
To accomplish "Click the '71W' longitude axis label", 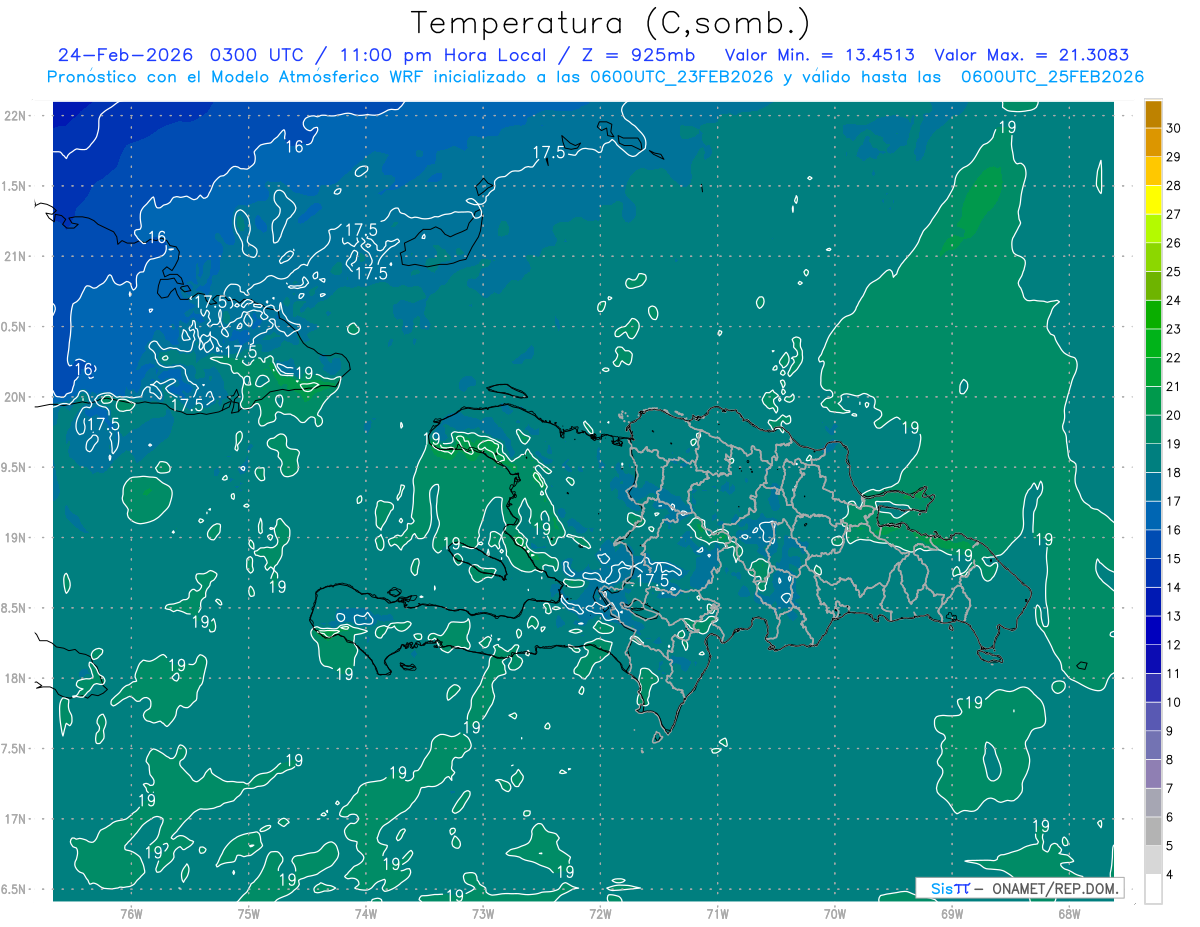I will pos(717,913).
